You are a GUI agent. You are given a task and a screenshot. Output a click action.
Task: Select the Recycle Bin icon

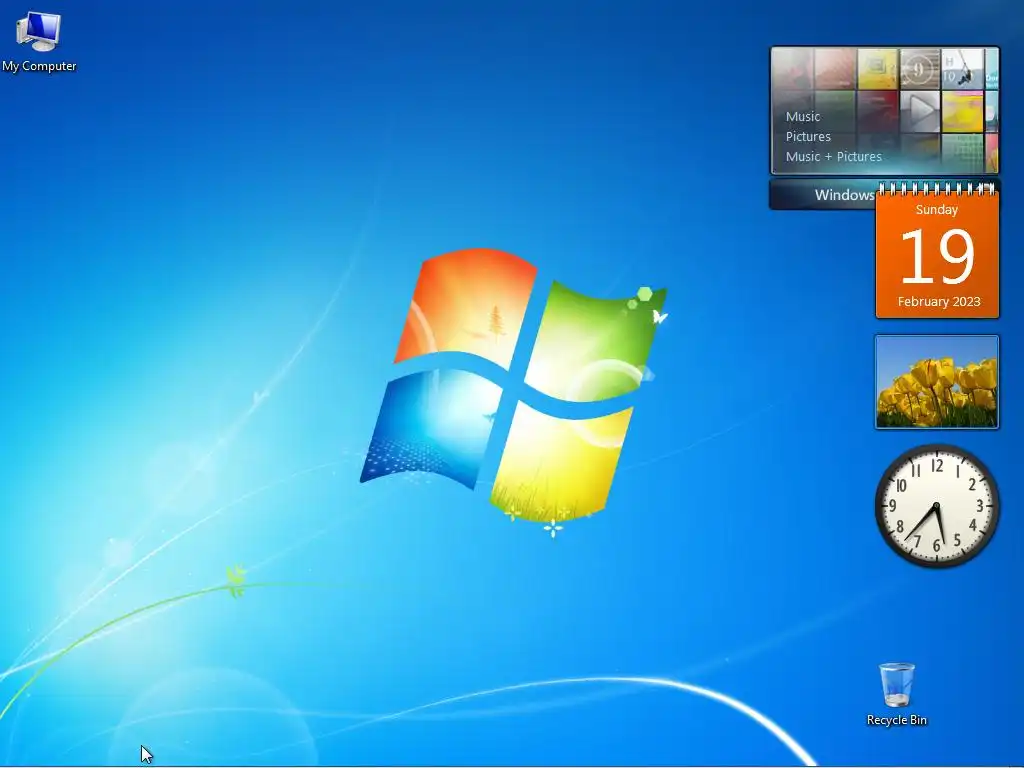point(897,694)
